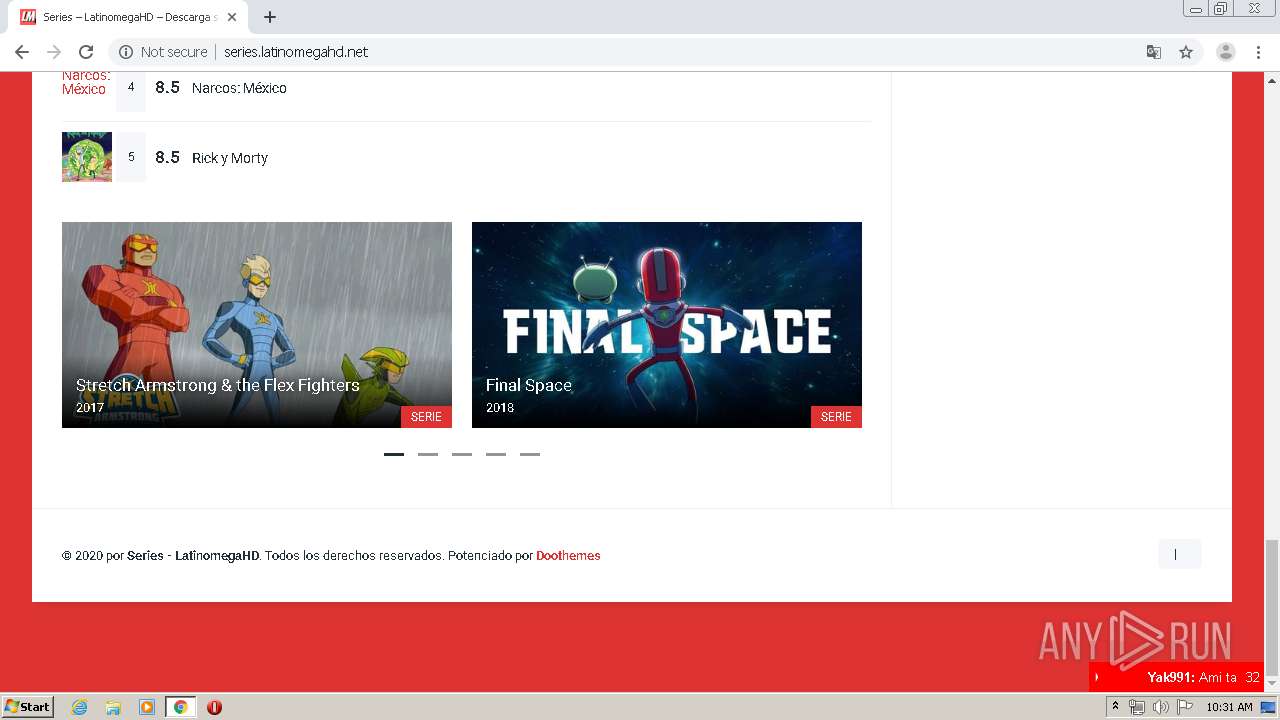Select the first carousel indicator dash
Screen dimensions: 1280x720
(x=394, y=454)
